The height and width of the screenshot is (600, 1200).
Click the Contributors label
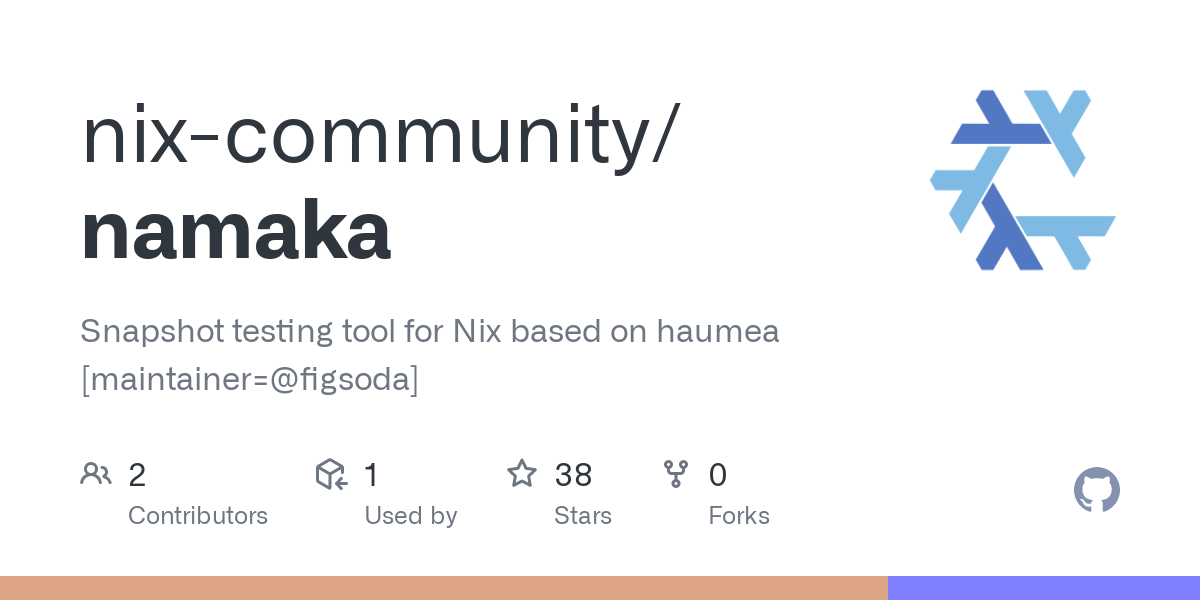click(198, 516)
